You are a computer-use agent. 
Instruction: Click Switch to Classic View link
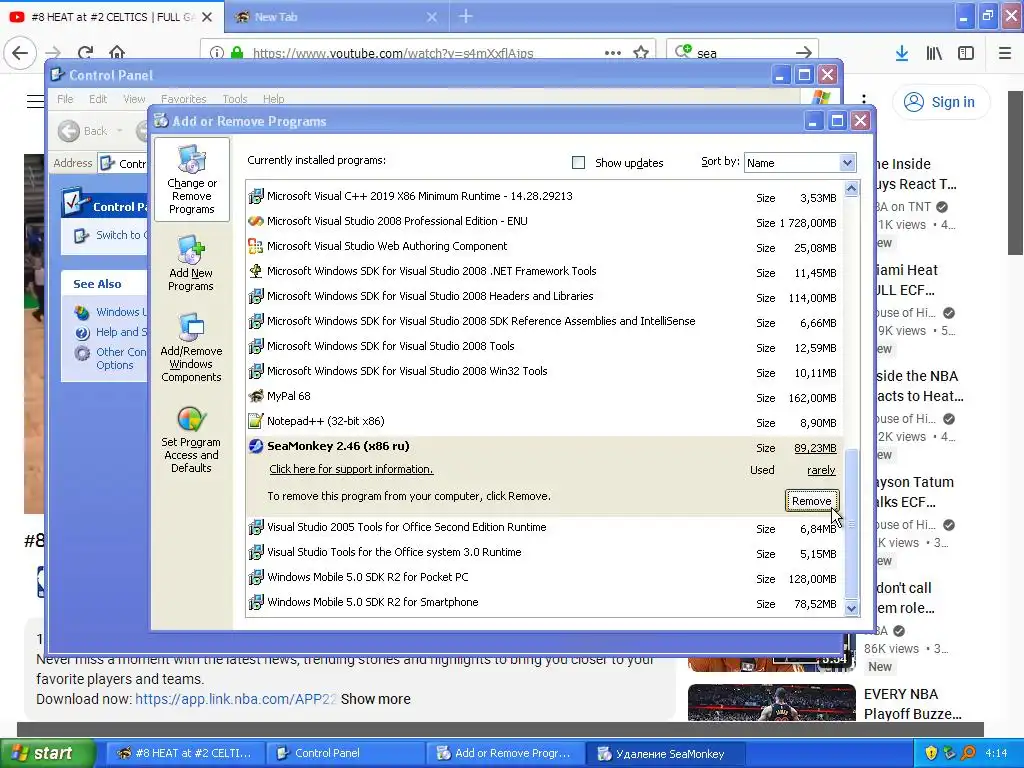tap(121, 235)
